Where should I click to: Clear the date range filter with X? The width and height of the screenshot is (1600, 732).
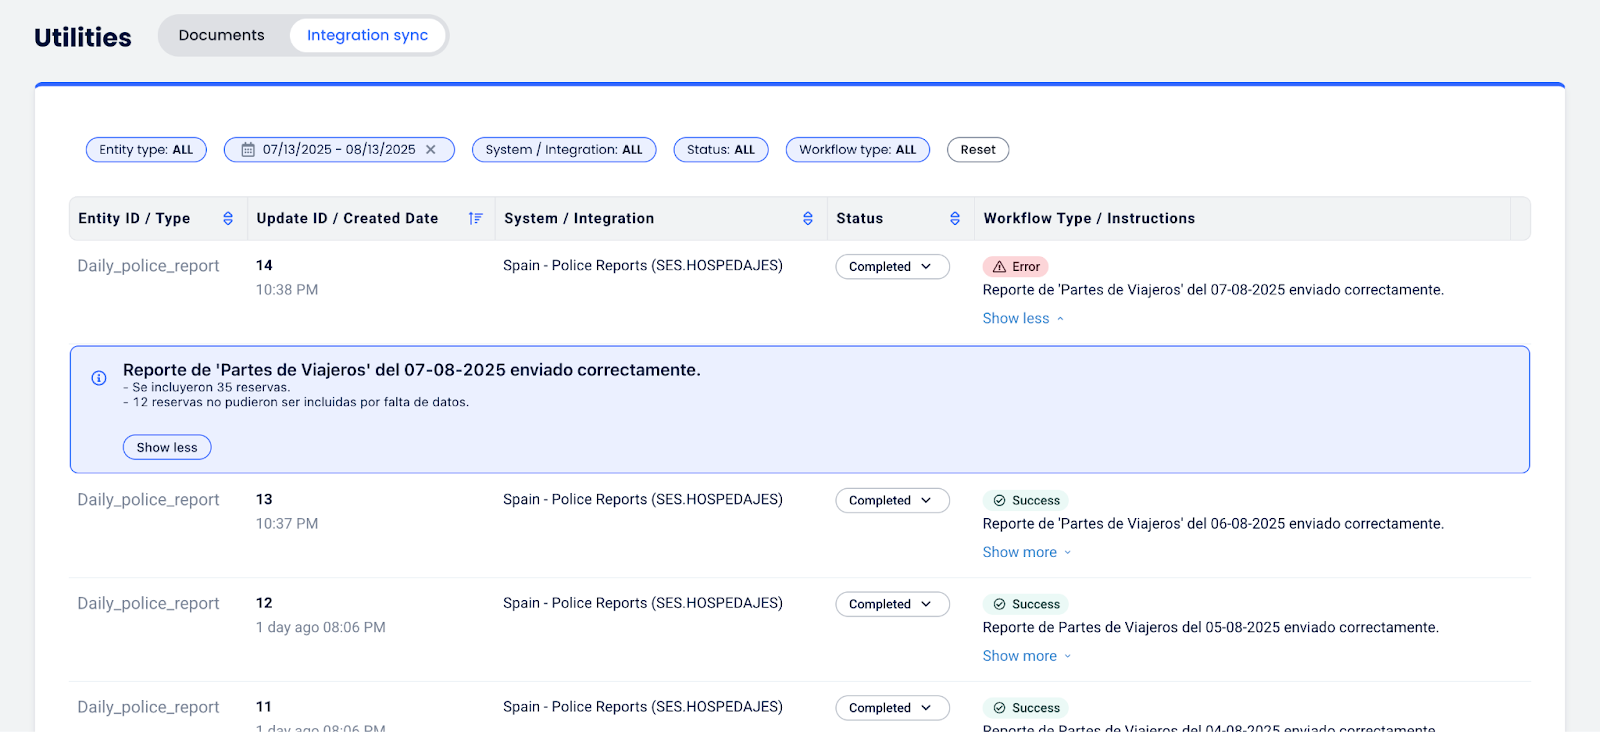click(x=431, y=150)
